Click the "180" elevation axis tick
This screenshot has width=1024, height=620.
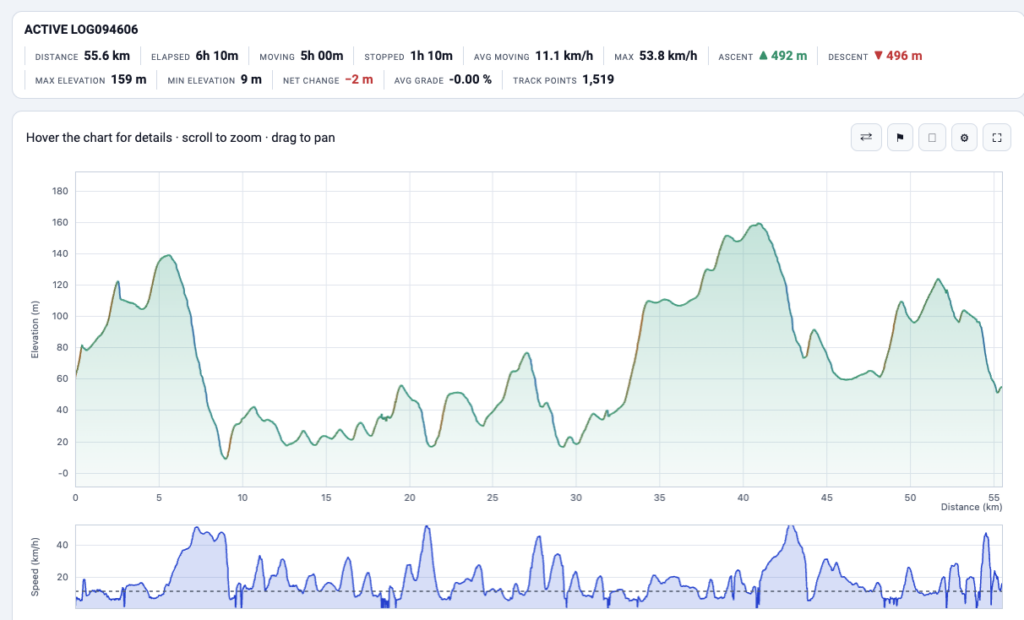click(60, 191)
